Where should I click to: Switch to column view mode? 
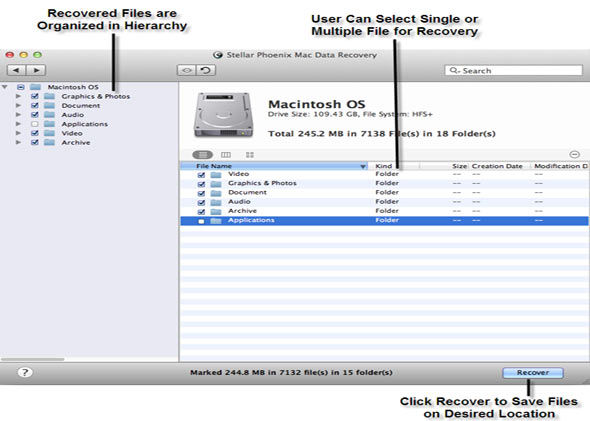coord(226,155)
